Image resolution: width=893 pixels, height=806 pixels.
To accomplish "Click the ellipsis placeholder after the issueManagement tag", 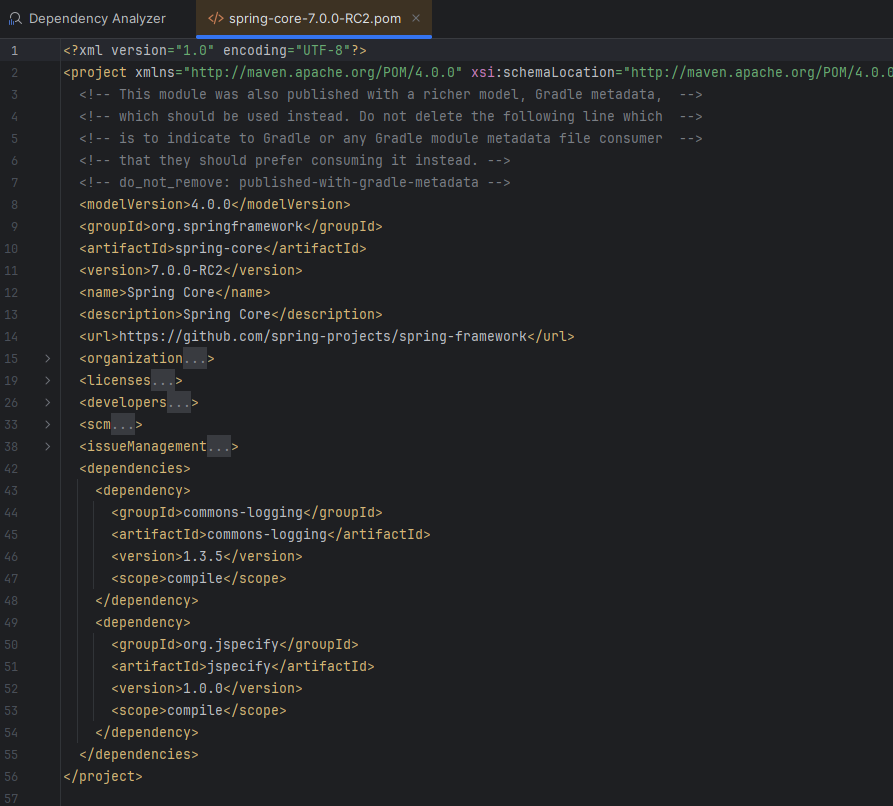I will 218,446.
